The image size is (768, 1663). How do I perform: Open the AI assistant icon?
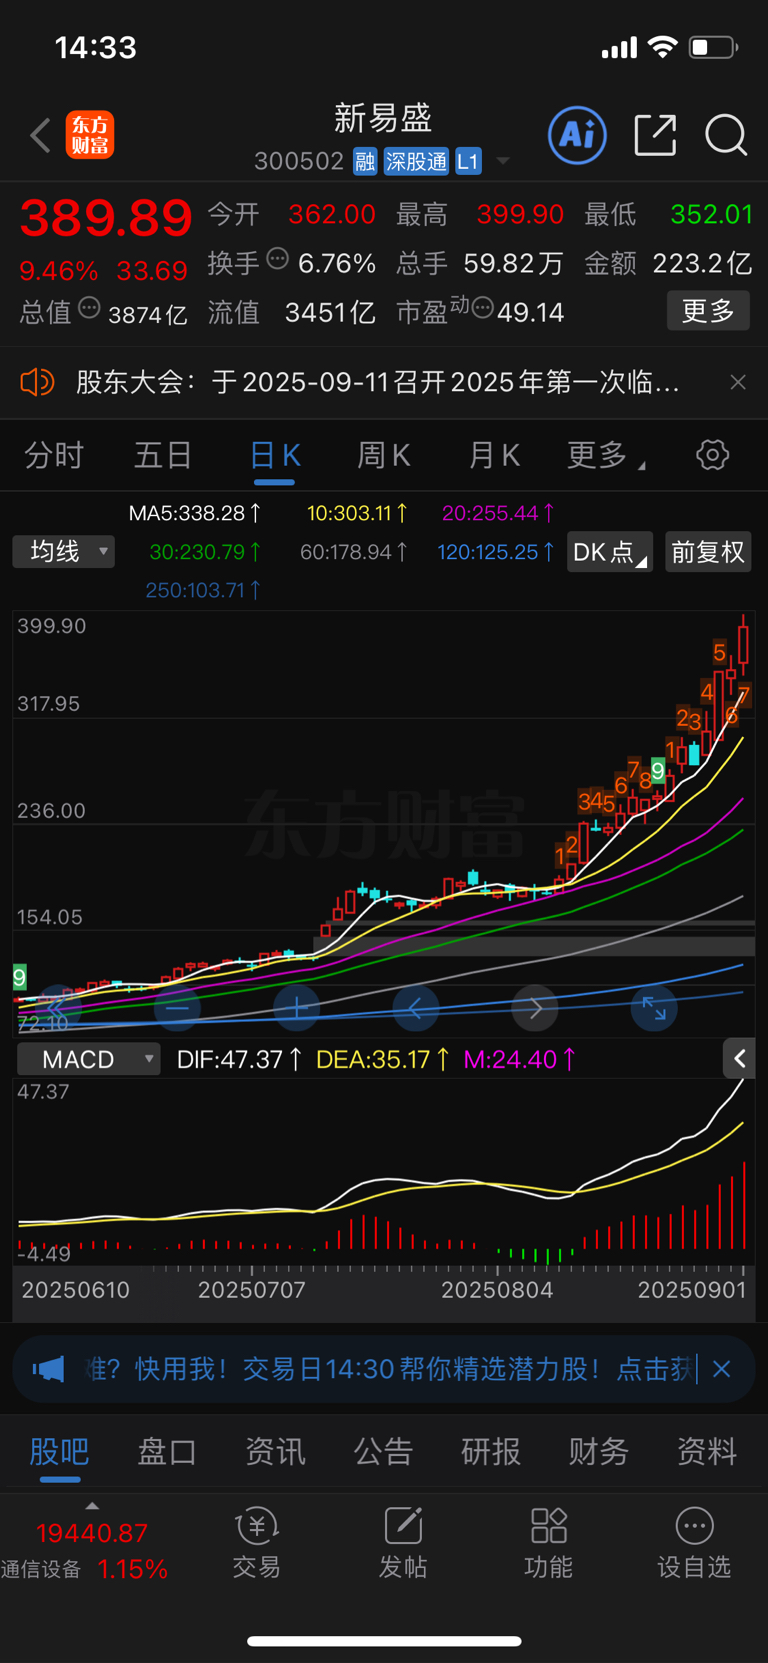pyautogui.click(x=577, y=134)
